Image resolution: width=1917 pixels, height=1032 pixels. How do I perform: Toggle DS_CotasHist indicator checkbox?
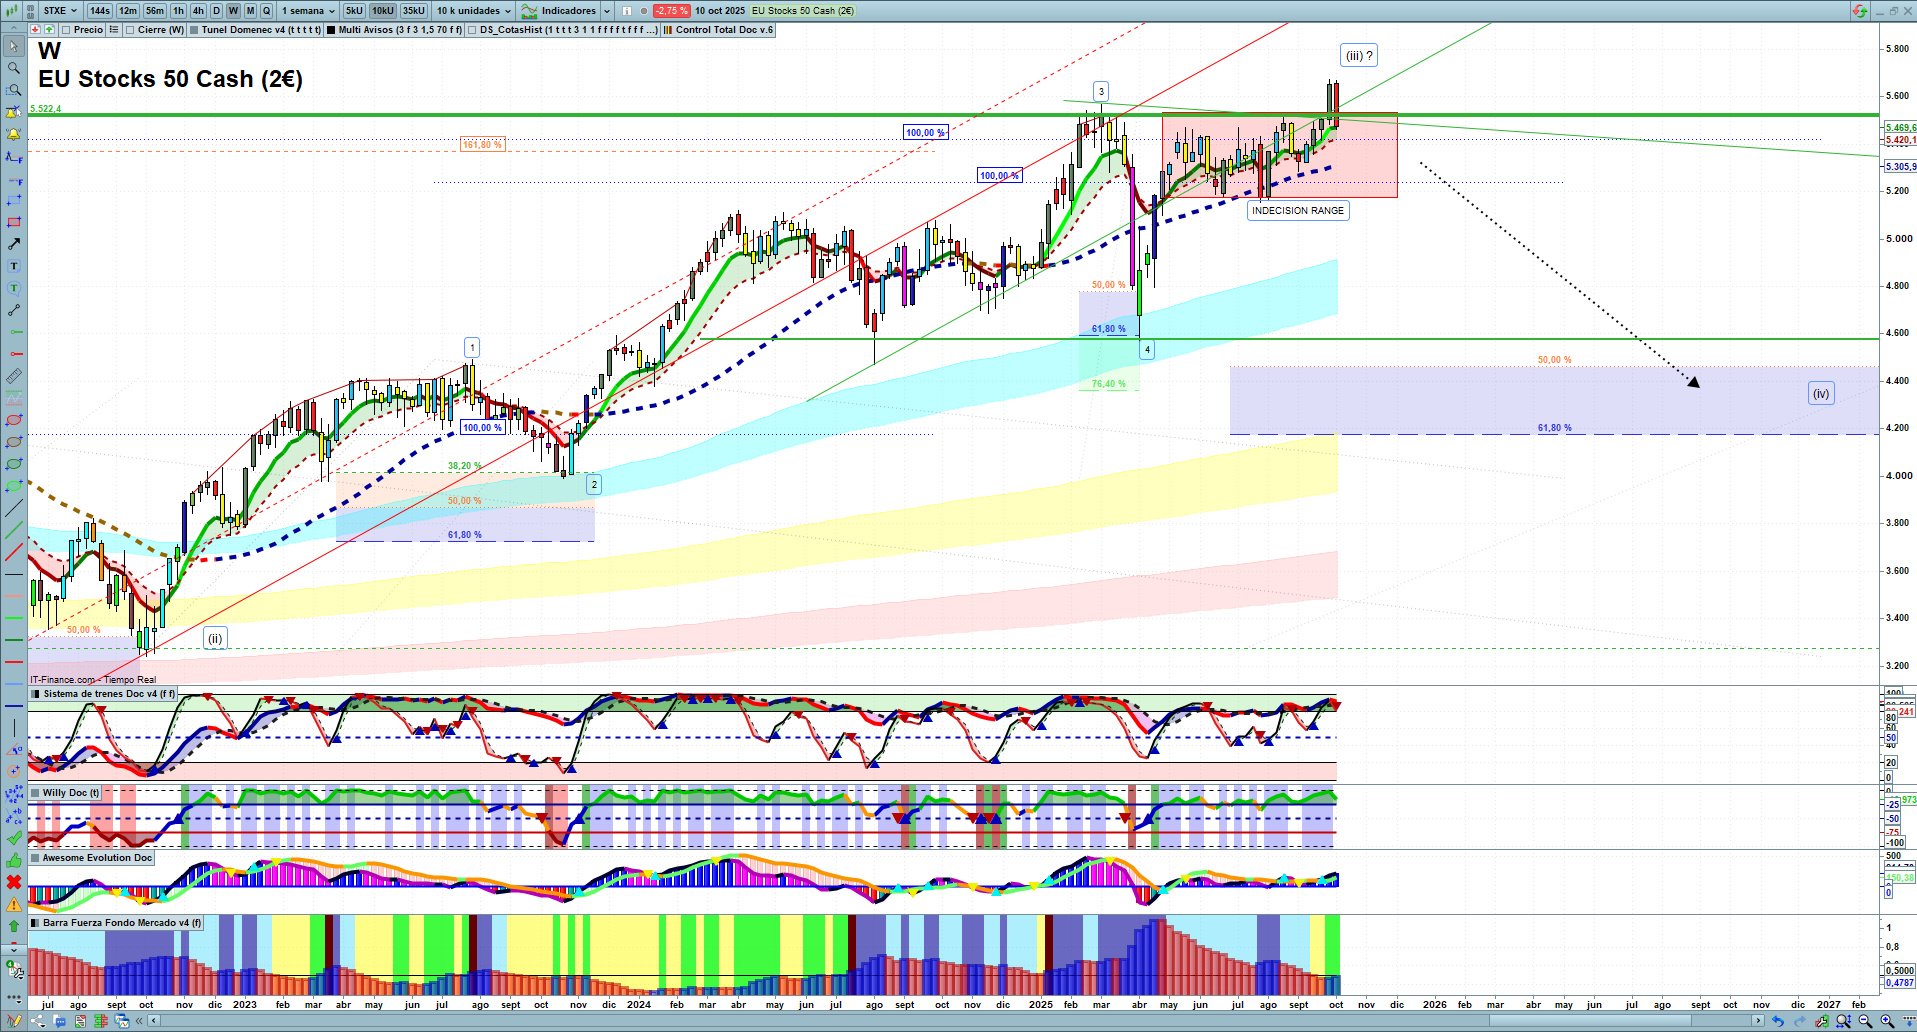click(x=472, y=30)
